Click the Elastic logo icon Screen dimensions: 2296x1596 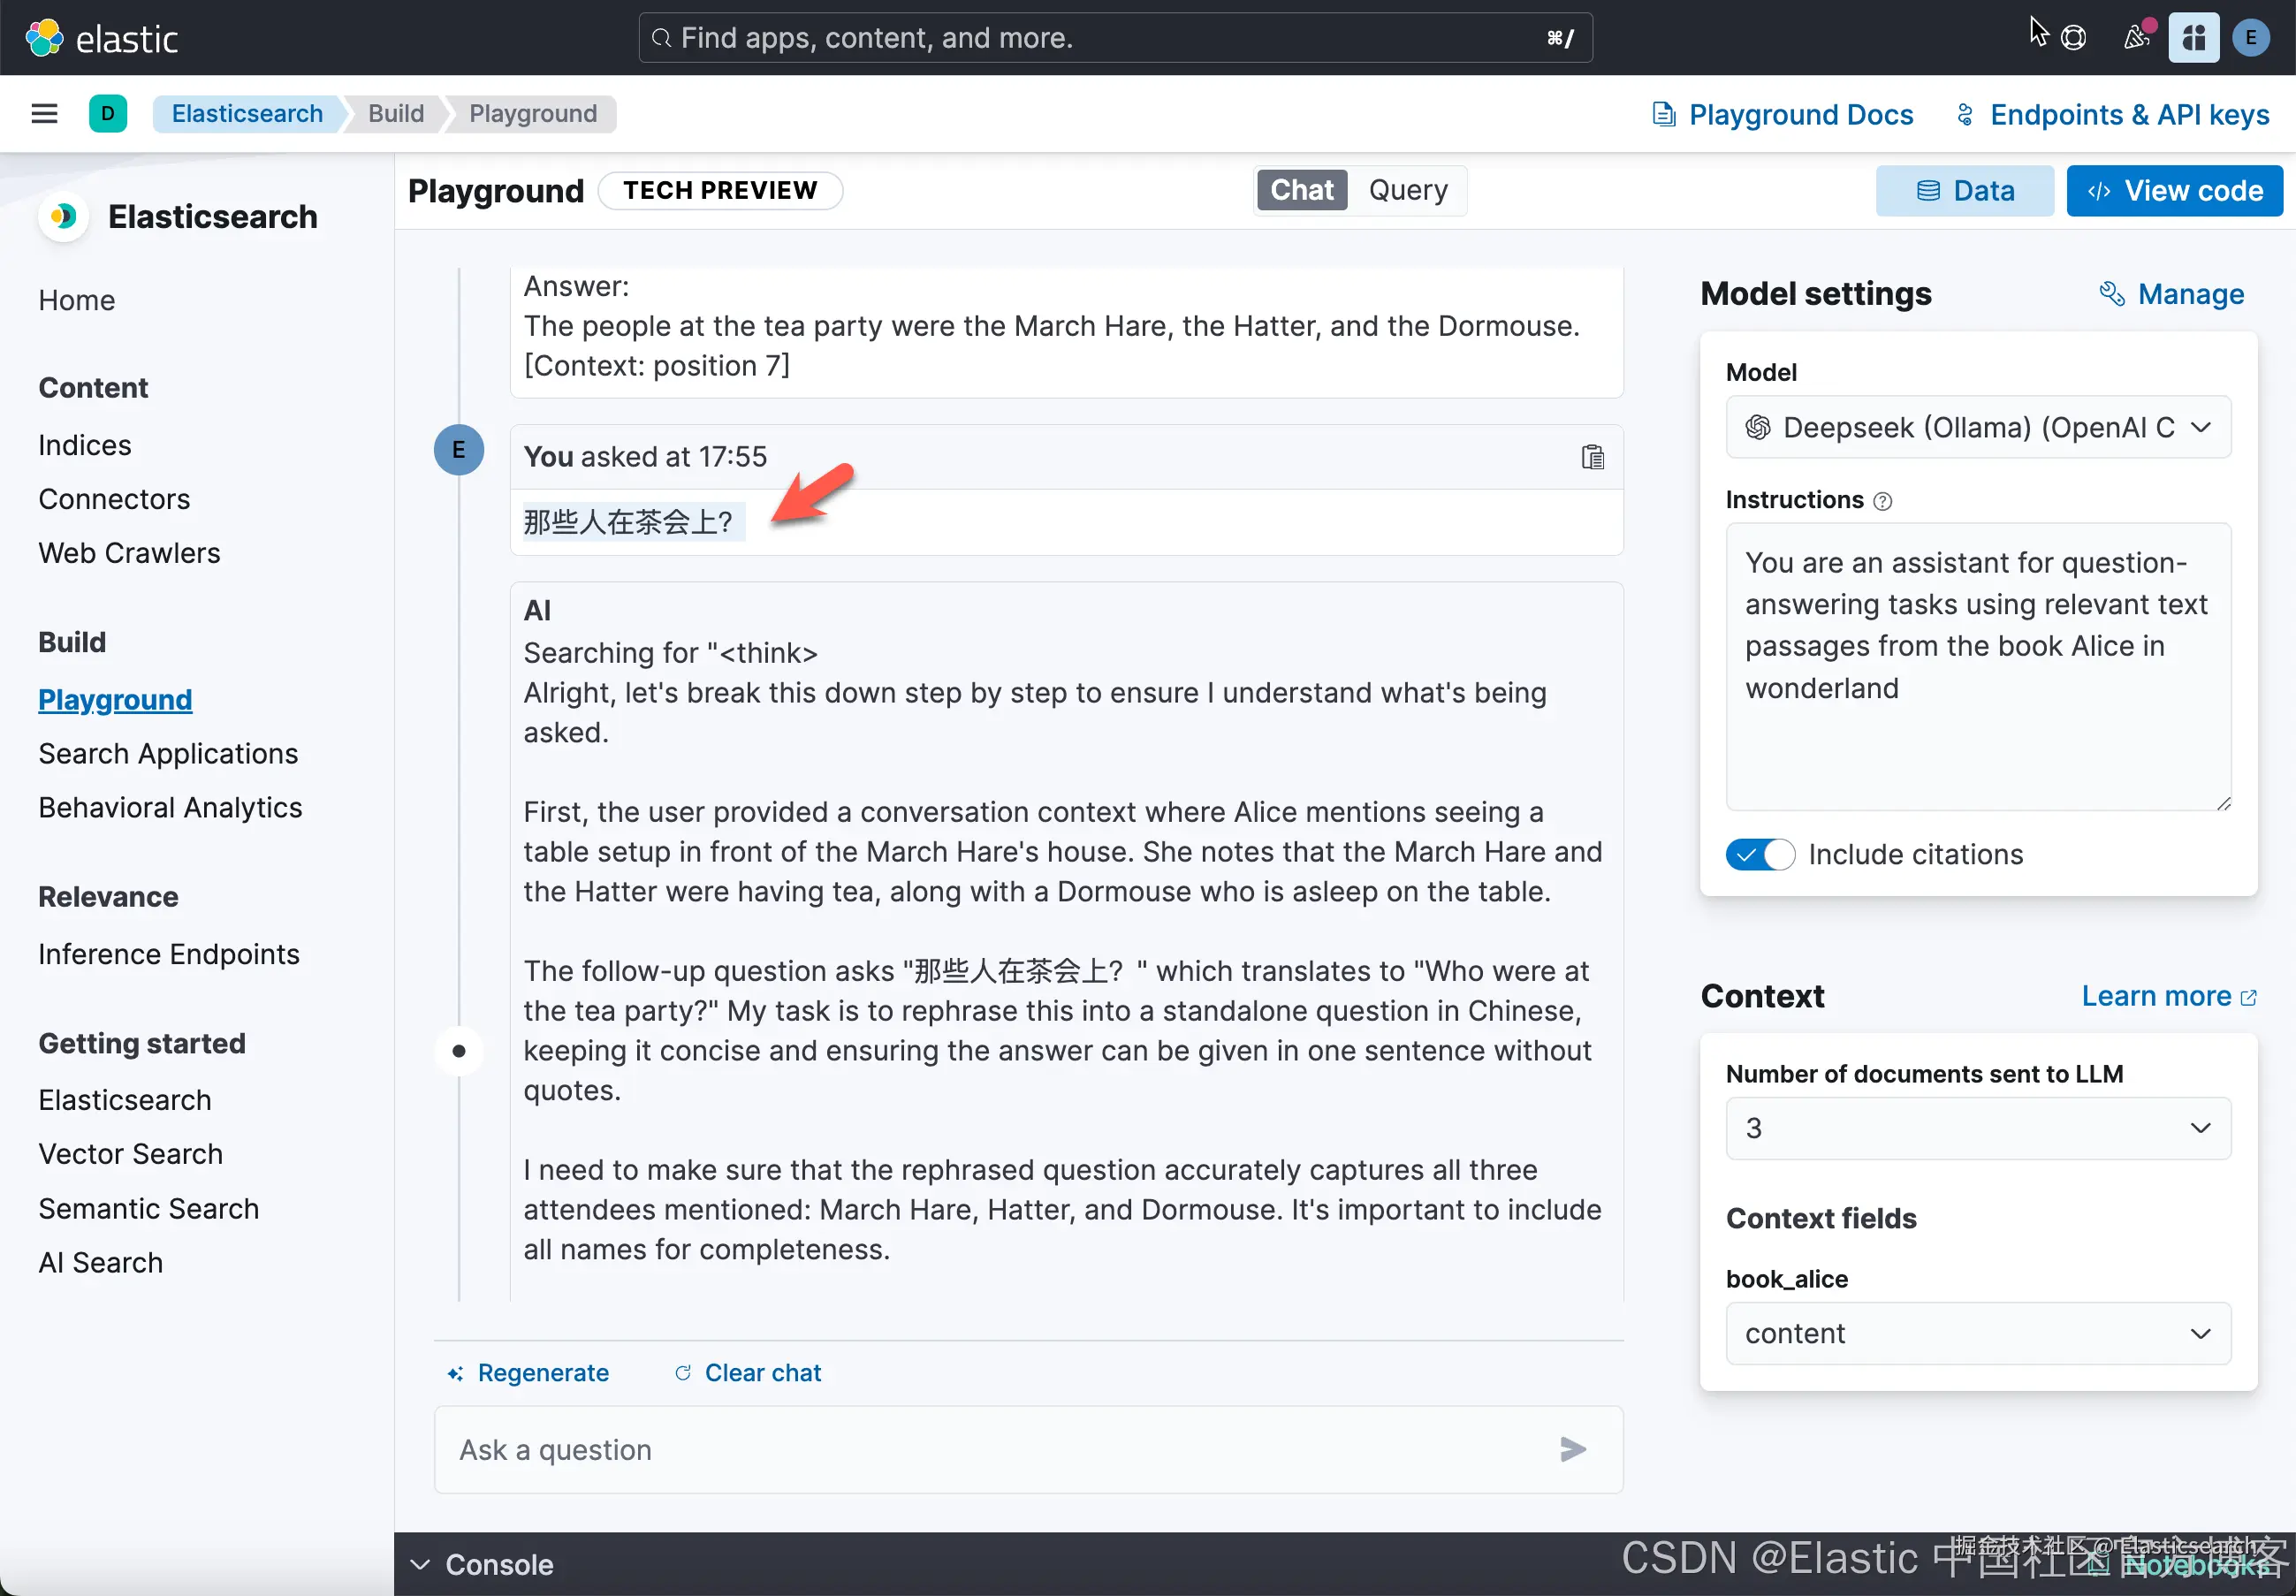pos(44,38)
